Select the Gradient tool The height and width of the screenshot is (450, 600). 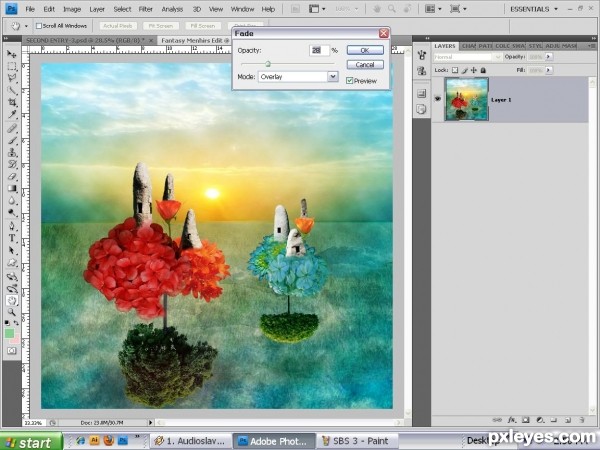pyautogui.click(x=12, y=189)
